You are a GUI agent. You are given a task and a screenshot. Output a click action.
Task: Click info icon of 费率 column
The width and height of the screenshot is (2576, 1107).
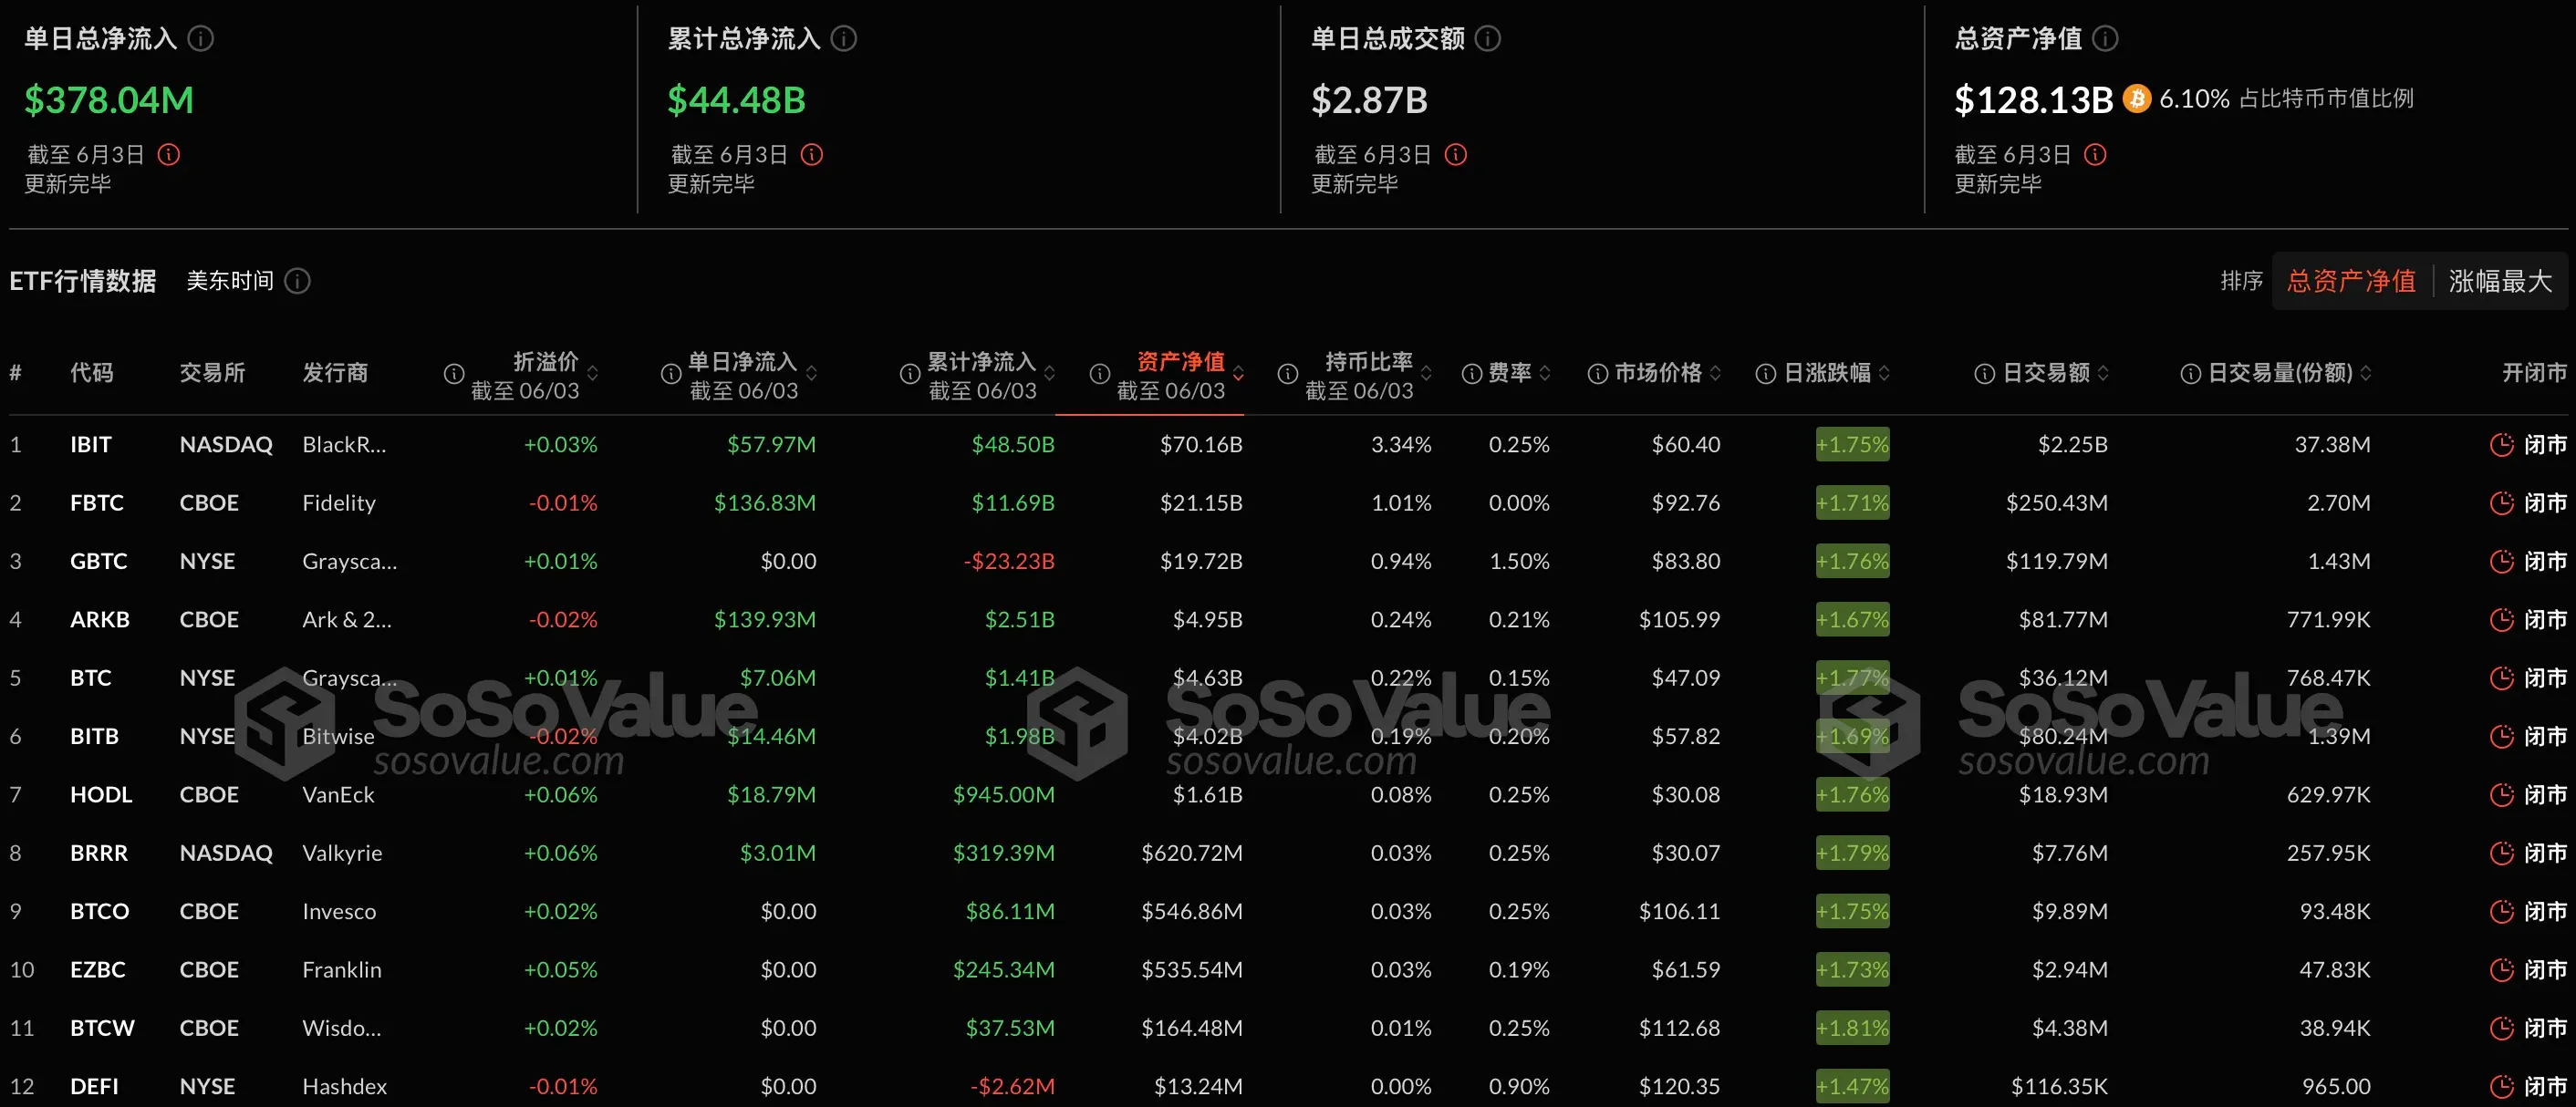1472,374
